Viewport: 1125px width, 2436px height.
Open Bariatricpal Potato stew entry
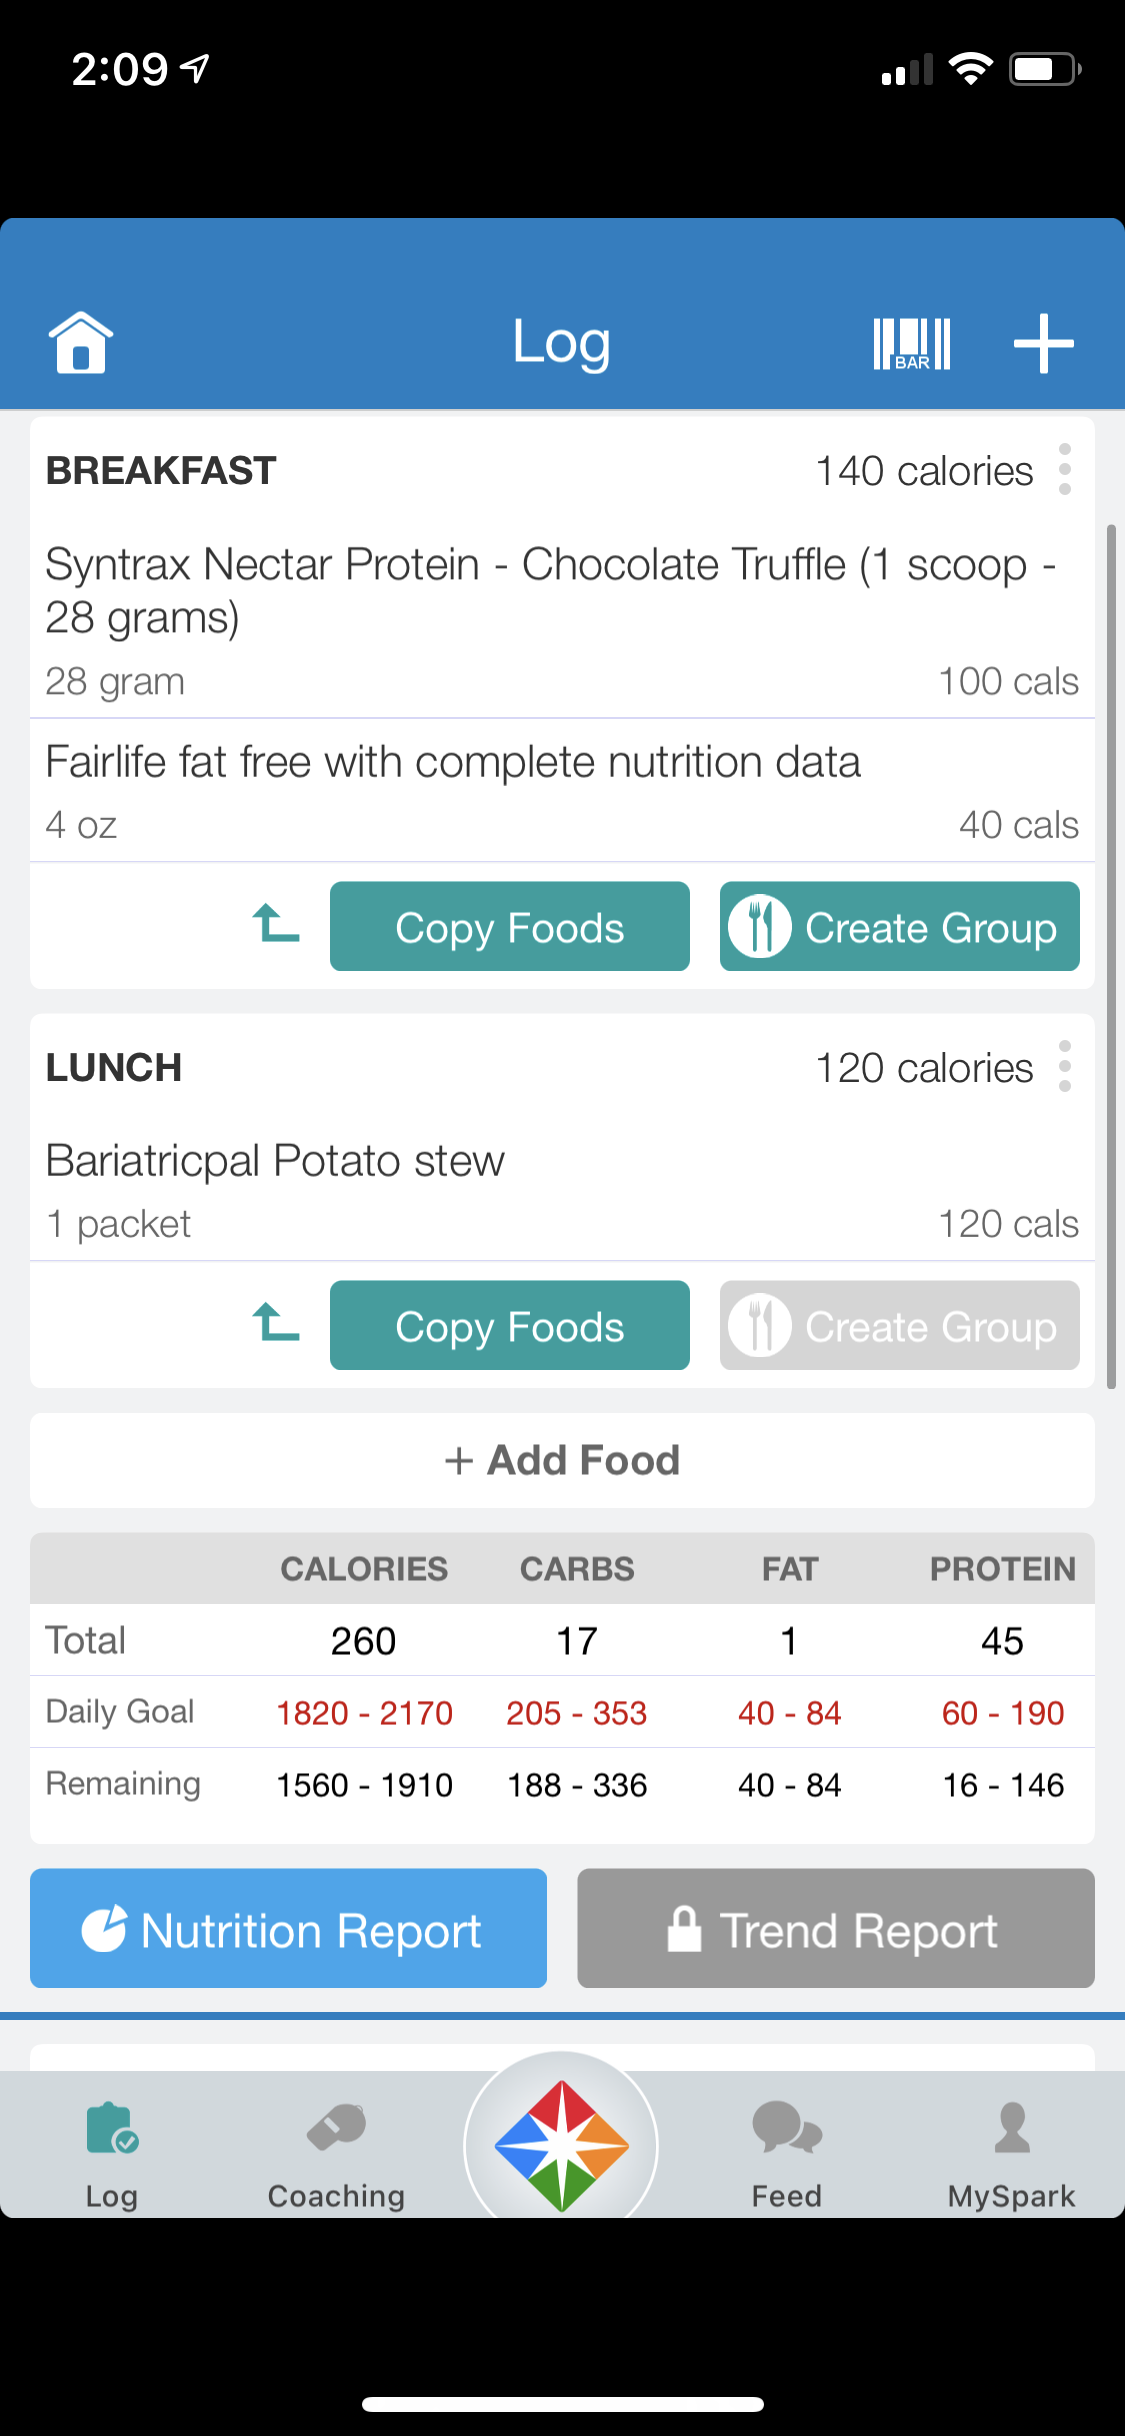tap(562, 1190)
